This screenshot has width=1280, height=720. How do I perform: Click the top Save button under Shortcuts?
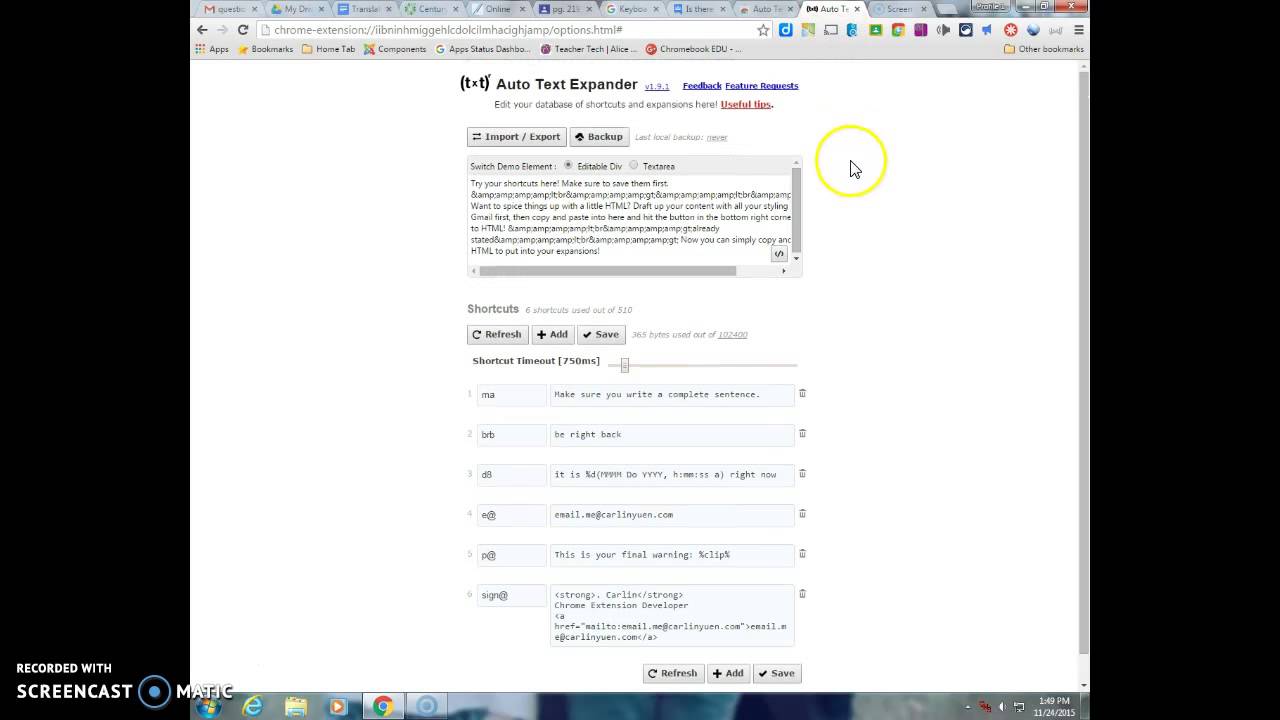(601, 334)
